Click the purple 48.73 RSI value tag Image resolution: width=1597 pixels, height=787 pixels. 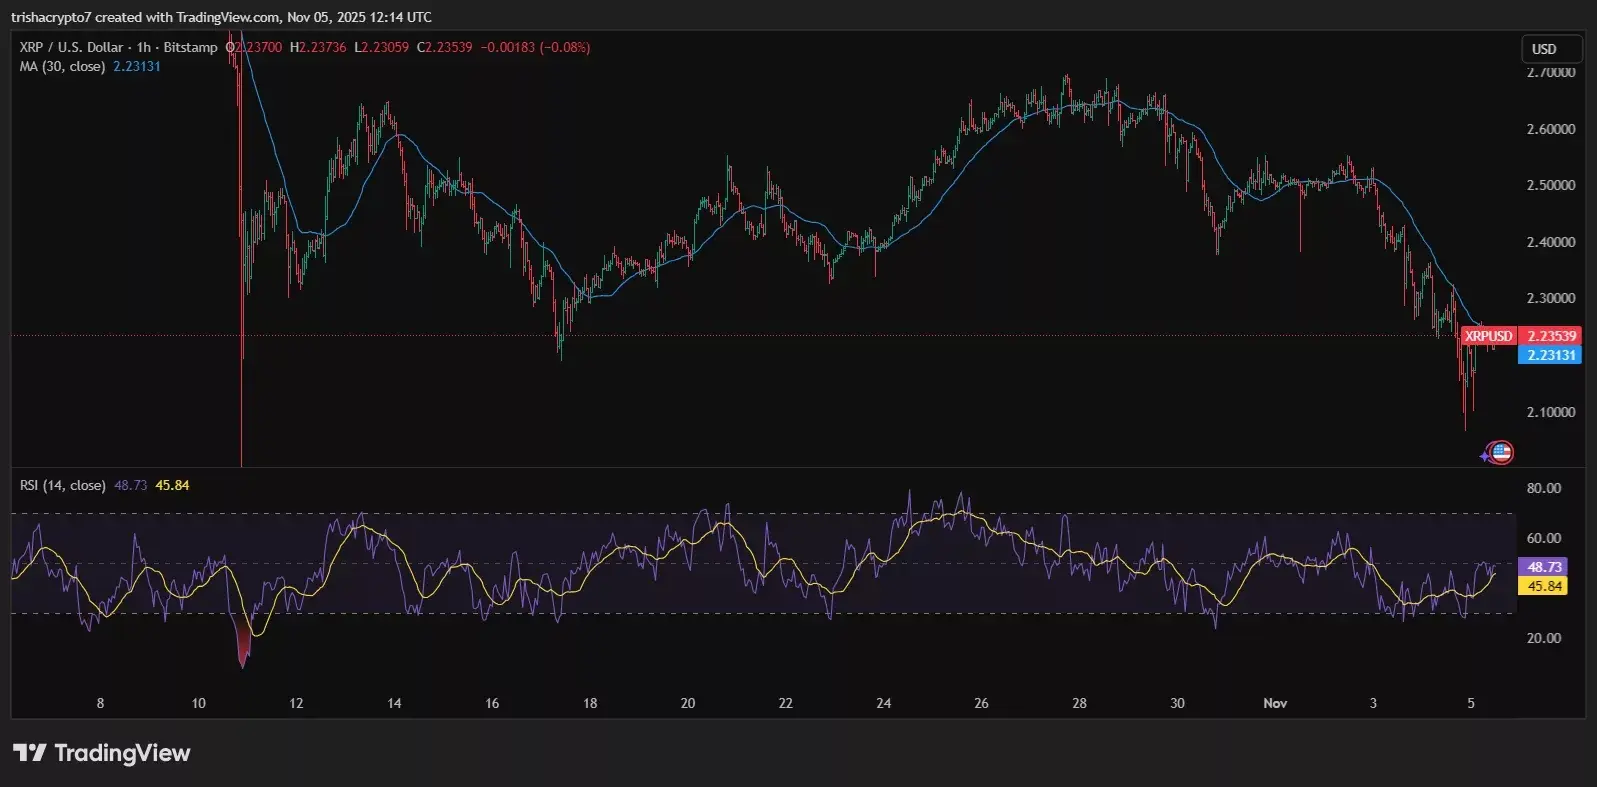click(1544, 567)
